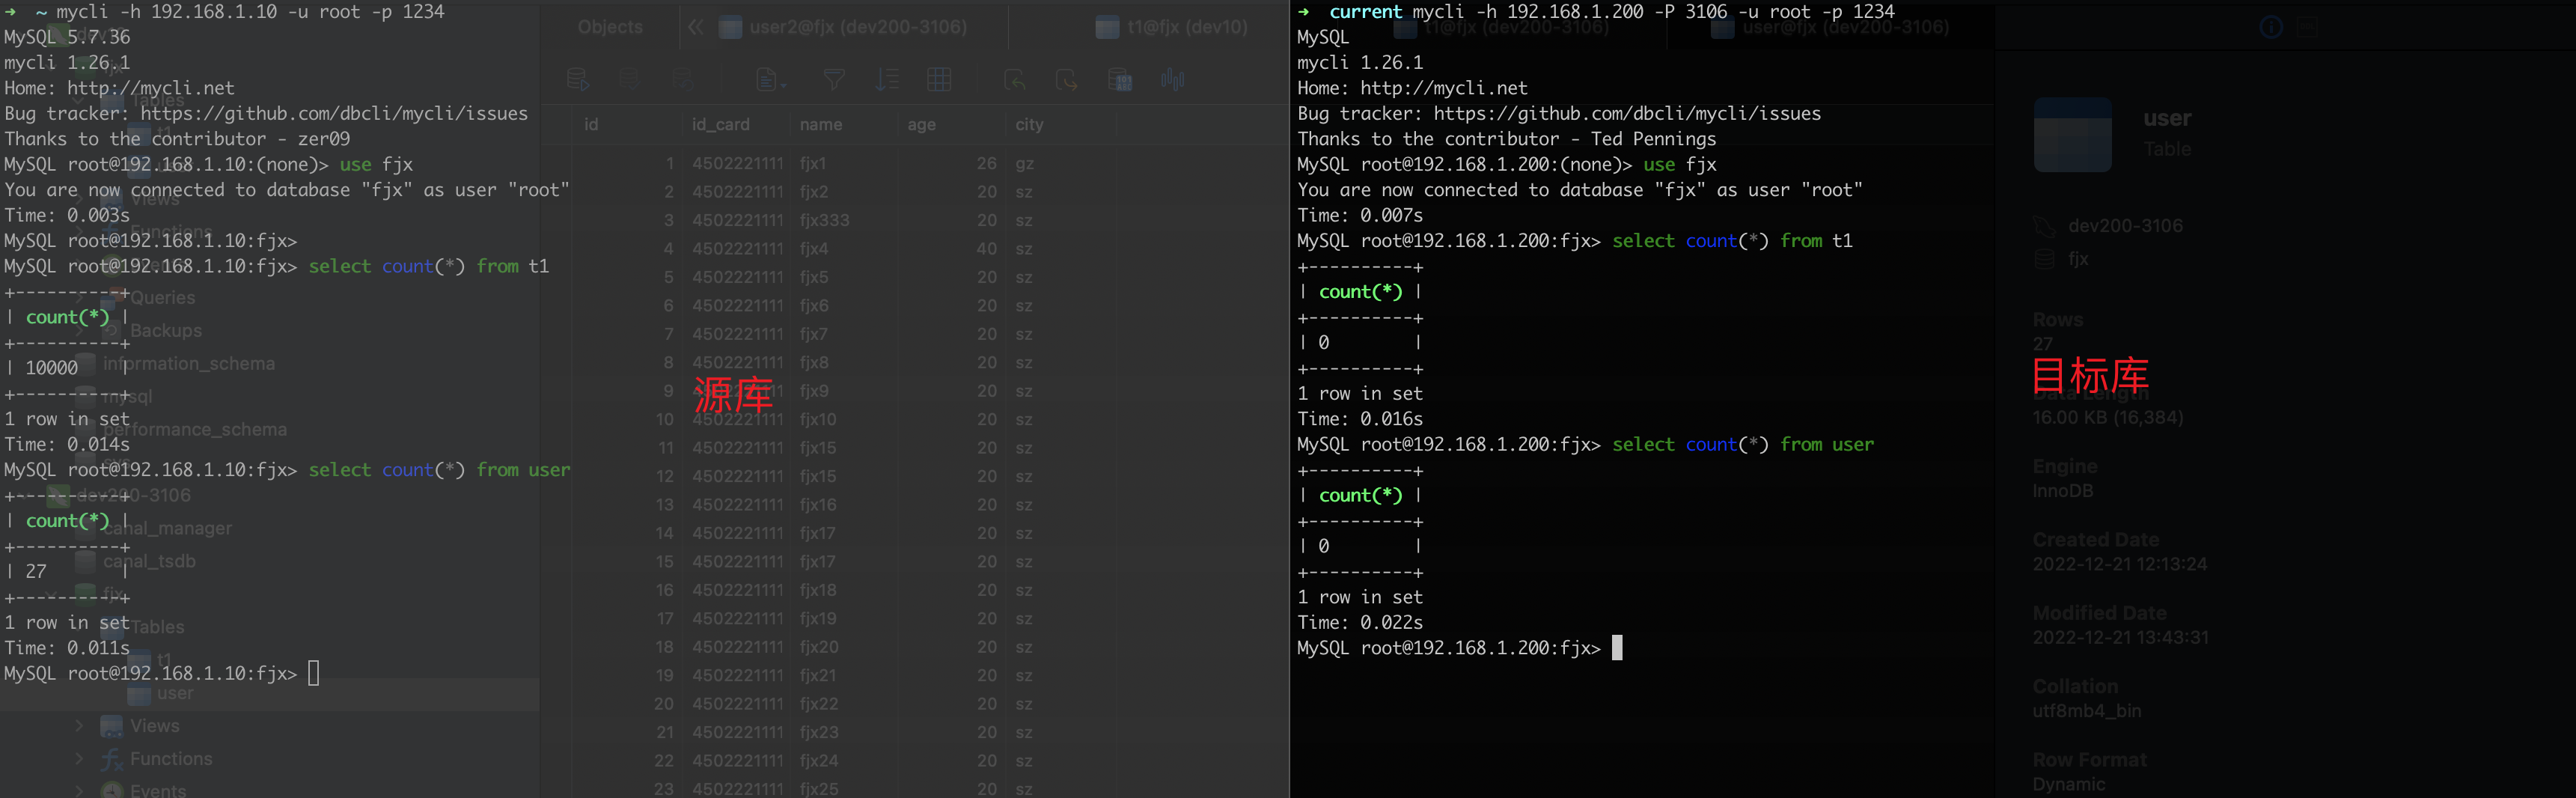The width and height of the screenshot is (2576, 798).
Task: Click the Row Format value Dynamic
Action: pos(2068,784)
